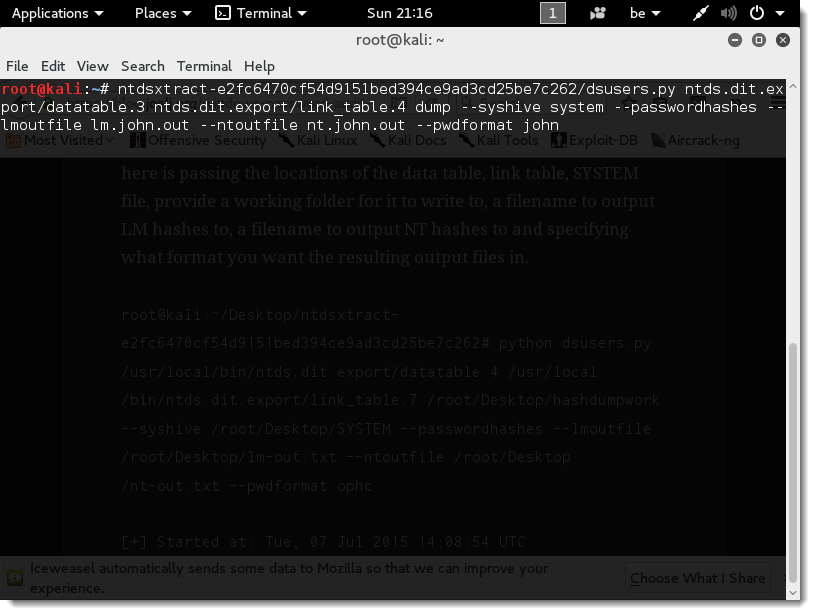Image resolution: width=815 pixels, height=615 pixels.
Task: Maximize the terminal window
Action: (x=759, y=40)
